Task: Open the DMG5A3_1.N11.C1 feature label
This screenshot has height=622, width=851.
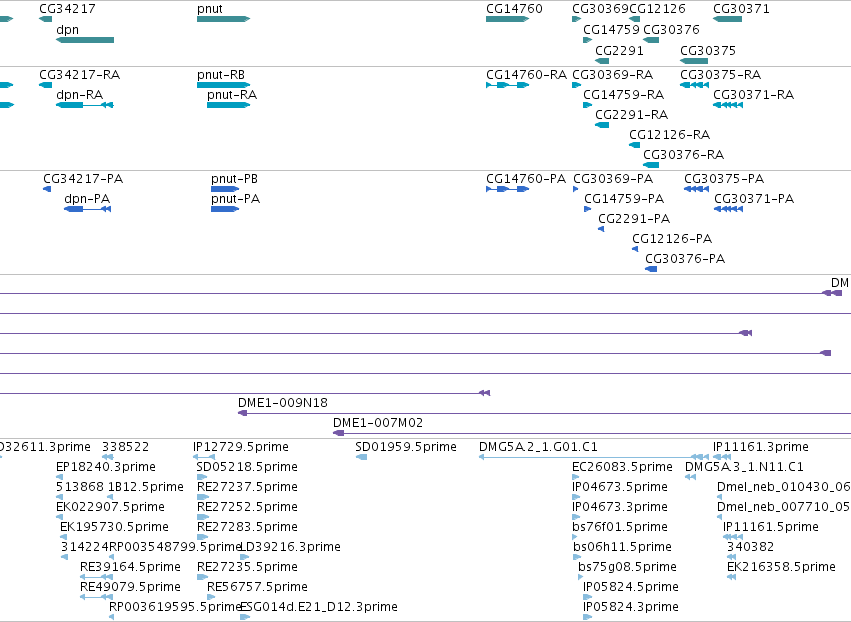Action: tap(745, 467)
